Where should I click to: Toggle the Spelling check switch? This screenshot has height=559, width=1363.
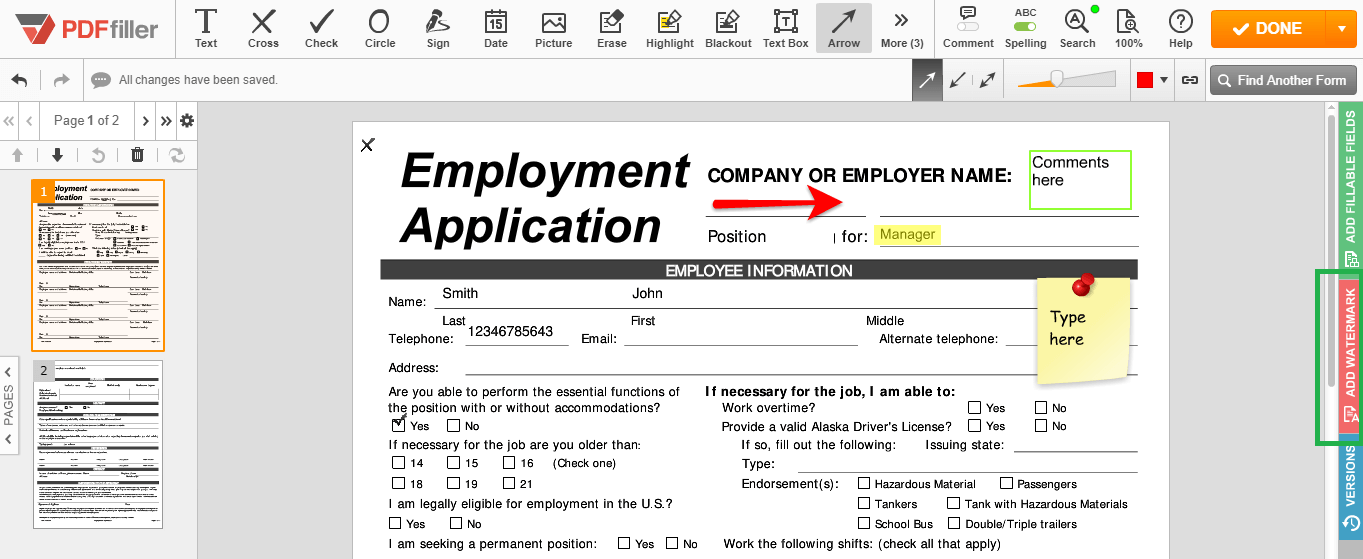coord(1025,25)
